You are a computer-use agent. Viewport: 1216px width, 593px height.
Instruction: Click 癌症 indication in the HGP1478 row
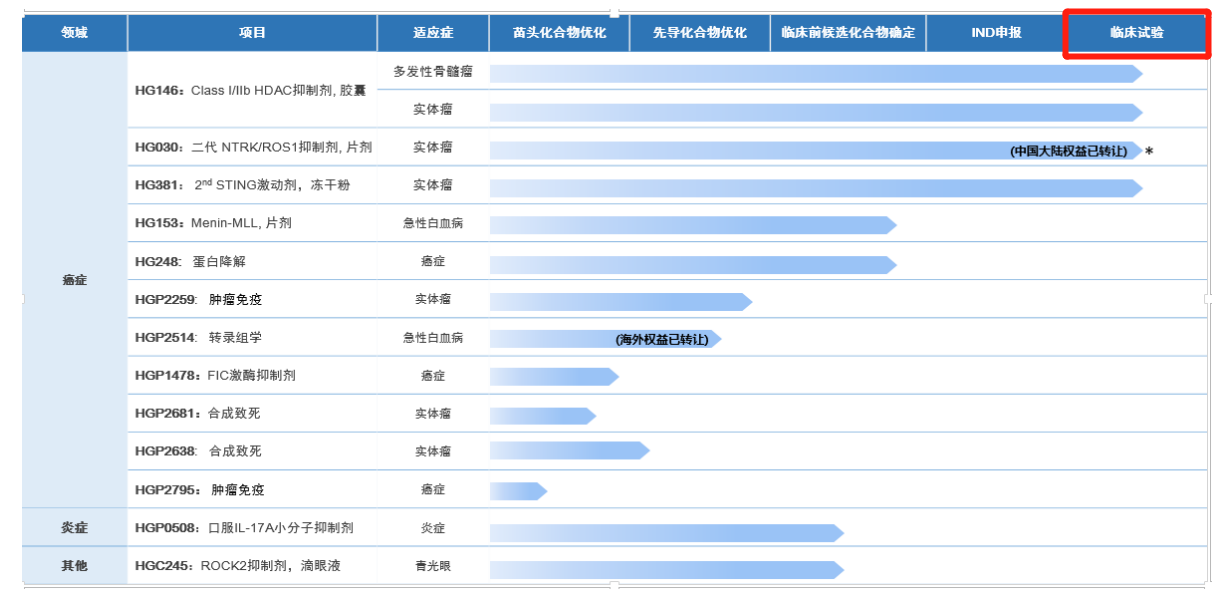point(433,376)
